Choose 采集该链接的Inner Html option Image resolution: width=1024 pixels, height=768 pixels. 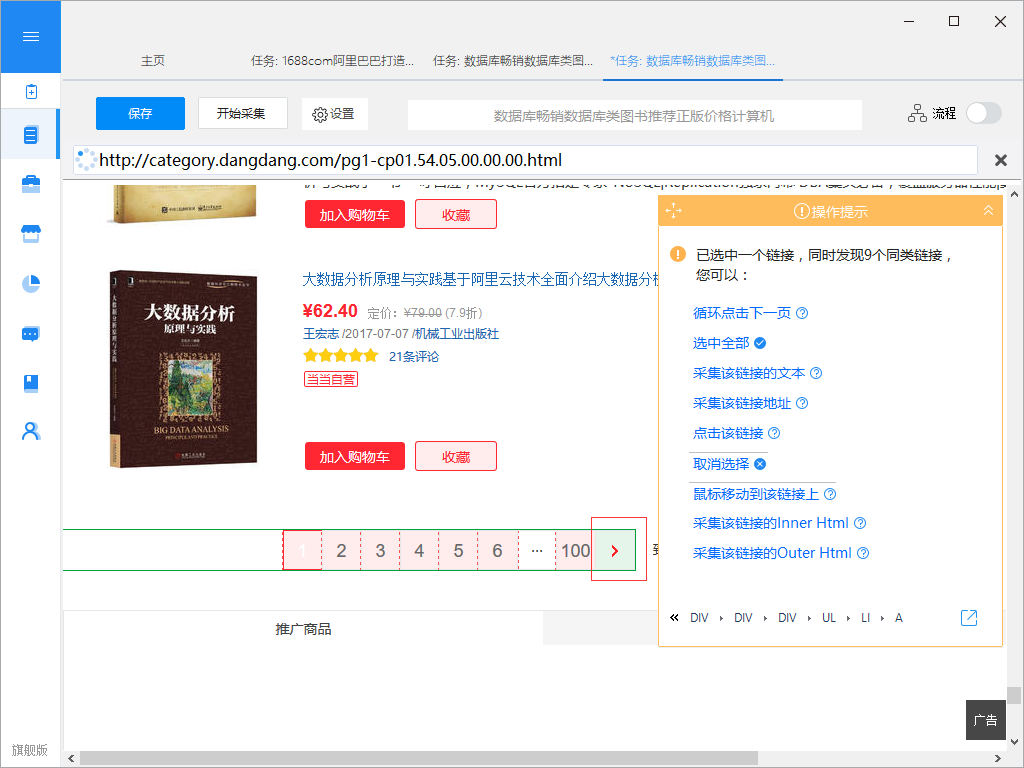click(x=771, y=523)
